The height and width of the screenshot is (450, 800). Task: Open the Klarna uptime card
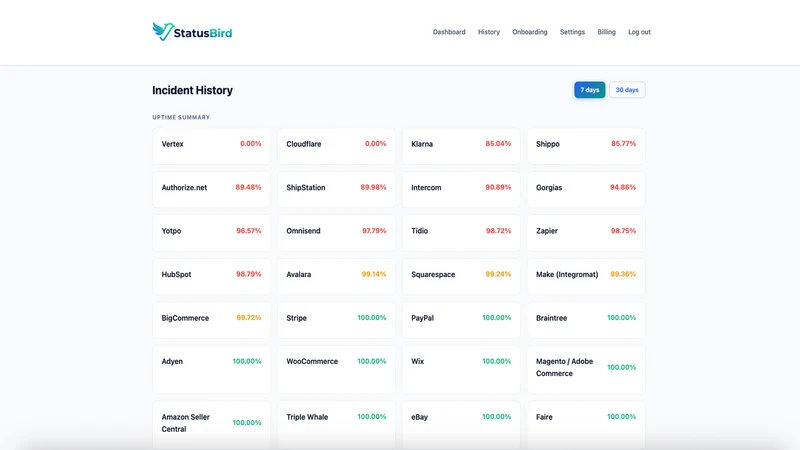pos(461,146)
